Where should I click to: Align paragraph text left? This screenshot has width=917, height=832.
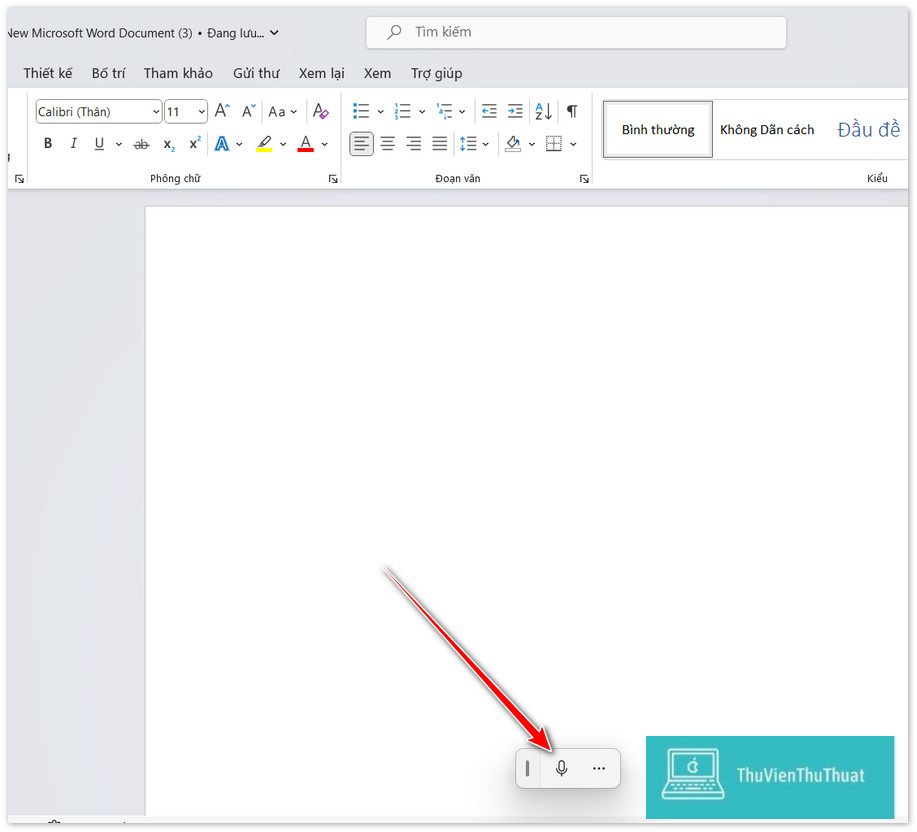361,144
